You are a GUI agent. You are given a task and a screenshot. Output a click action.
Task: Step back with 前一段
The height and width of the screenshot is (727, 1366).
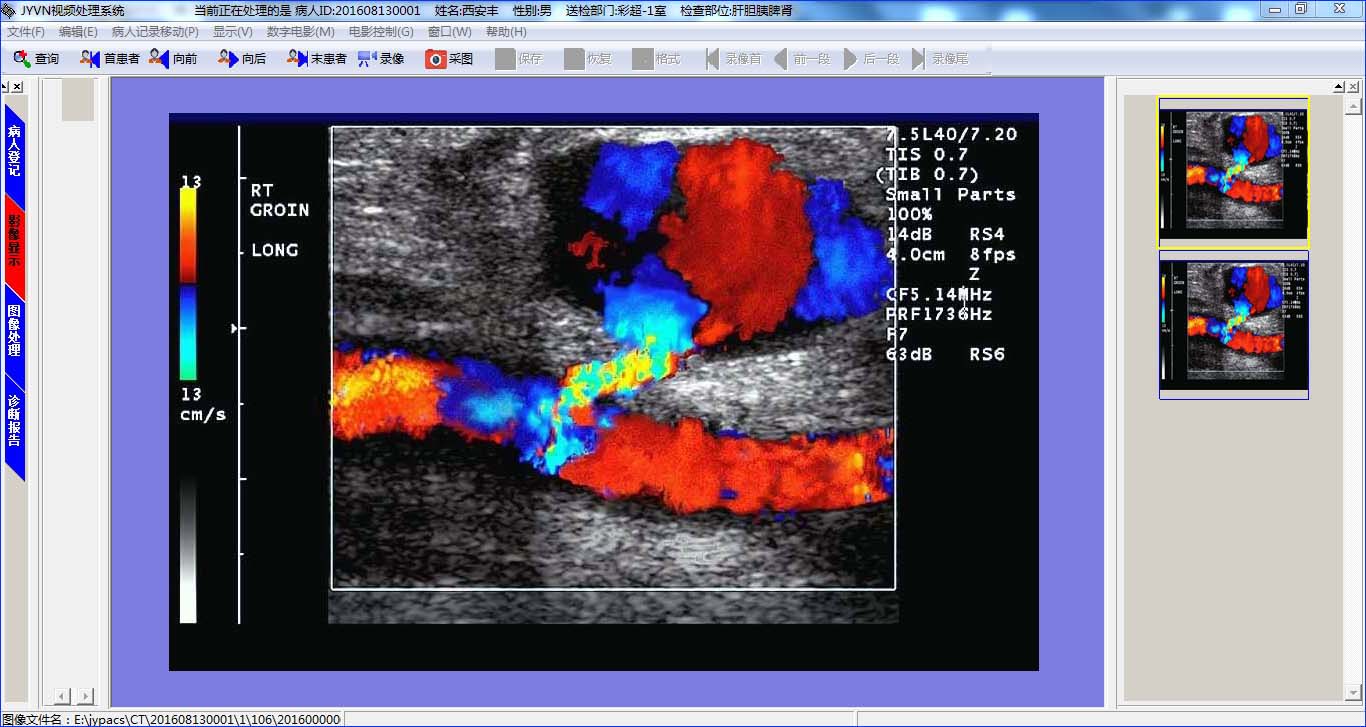pyautogui.click(x=802, y=59)
